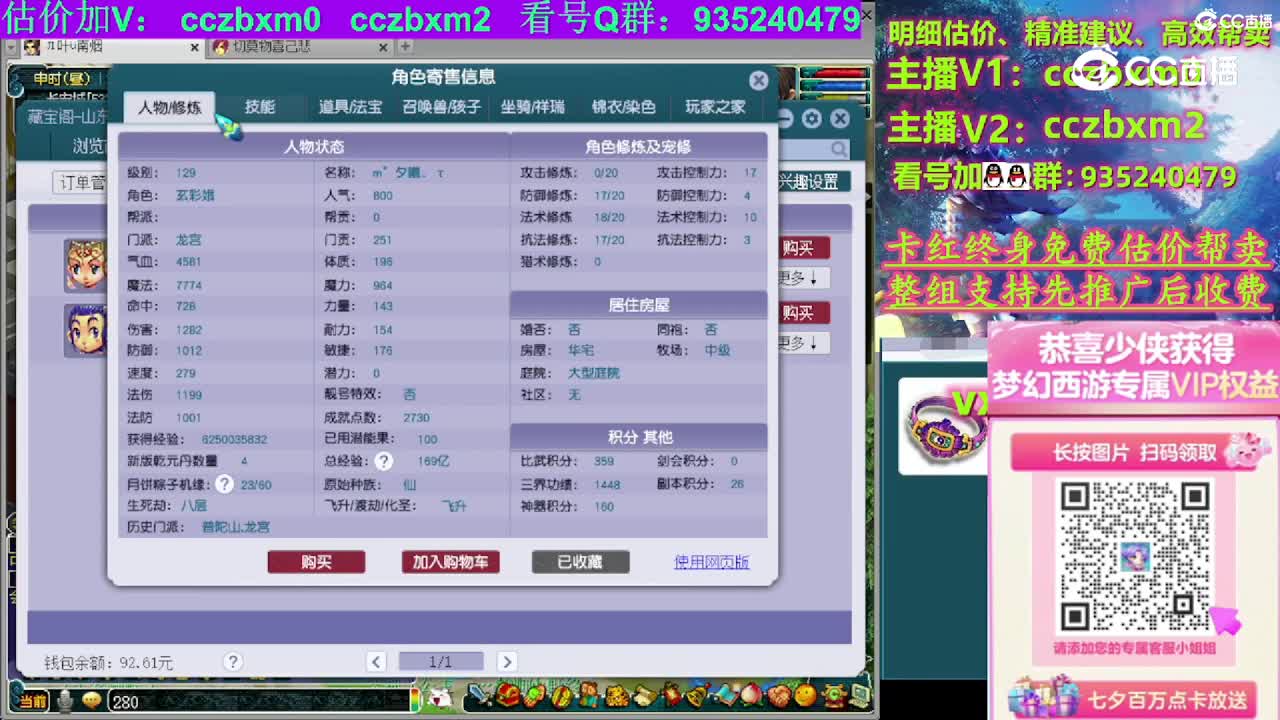The height and width of the screenshot is (720, 1280).
Task: Click the 华宅 house value
Action: click(581, 351)
